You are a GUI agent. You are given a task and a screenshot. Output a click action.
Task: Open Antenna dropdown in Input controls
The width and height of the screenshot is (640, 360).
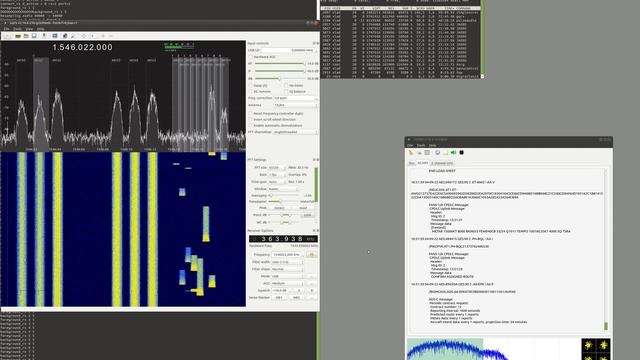point(296,105)
